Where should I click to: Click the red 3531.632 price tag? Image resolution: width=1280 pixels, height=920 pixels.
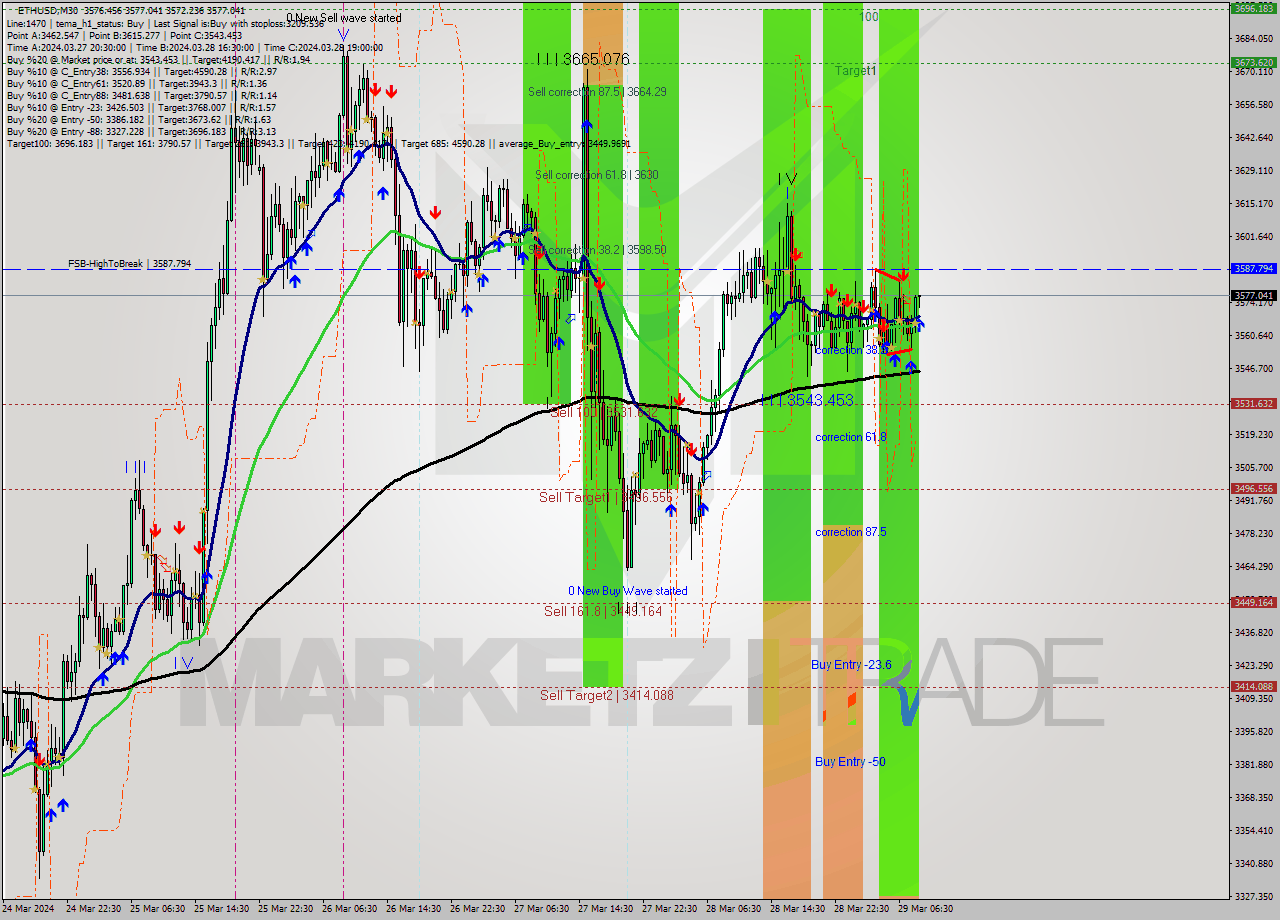click(x=1254, y=404)
